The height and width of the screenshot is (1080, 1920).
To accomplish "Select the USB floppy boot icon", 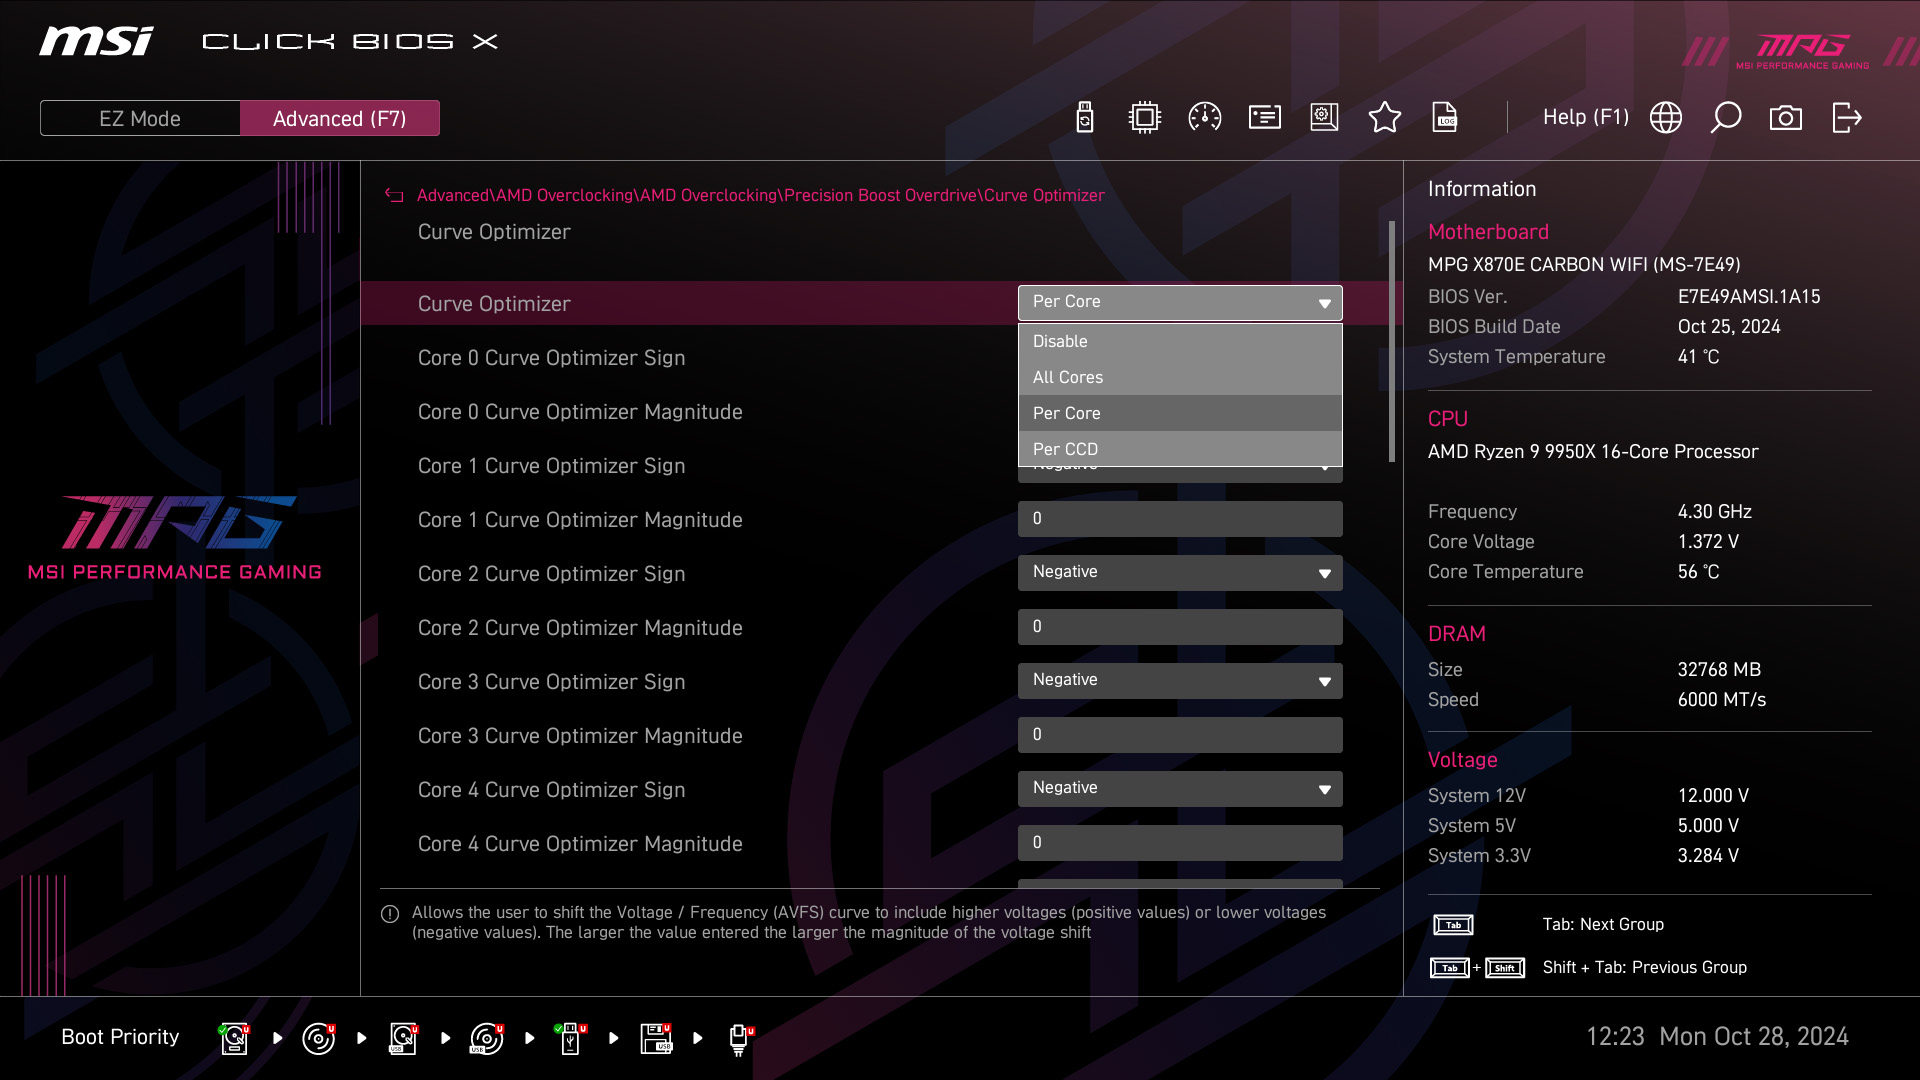I will click(656, 1039).
